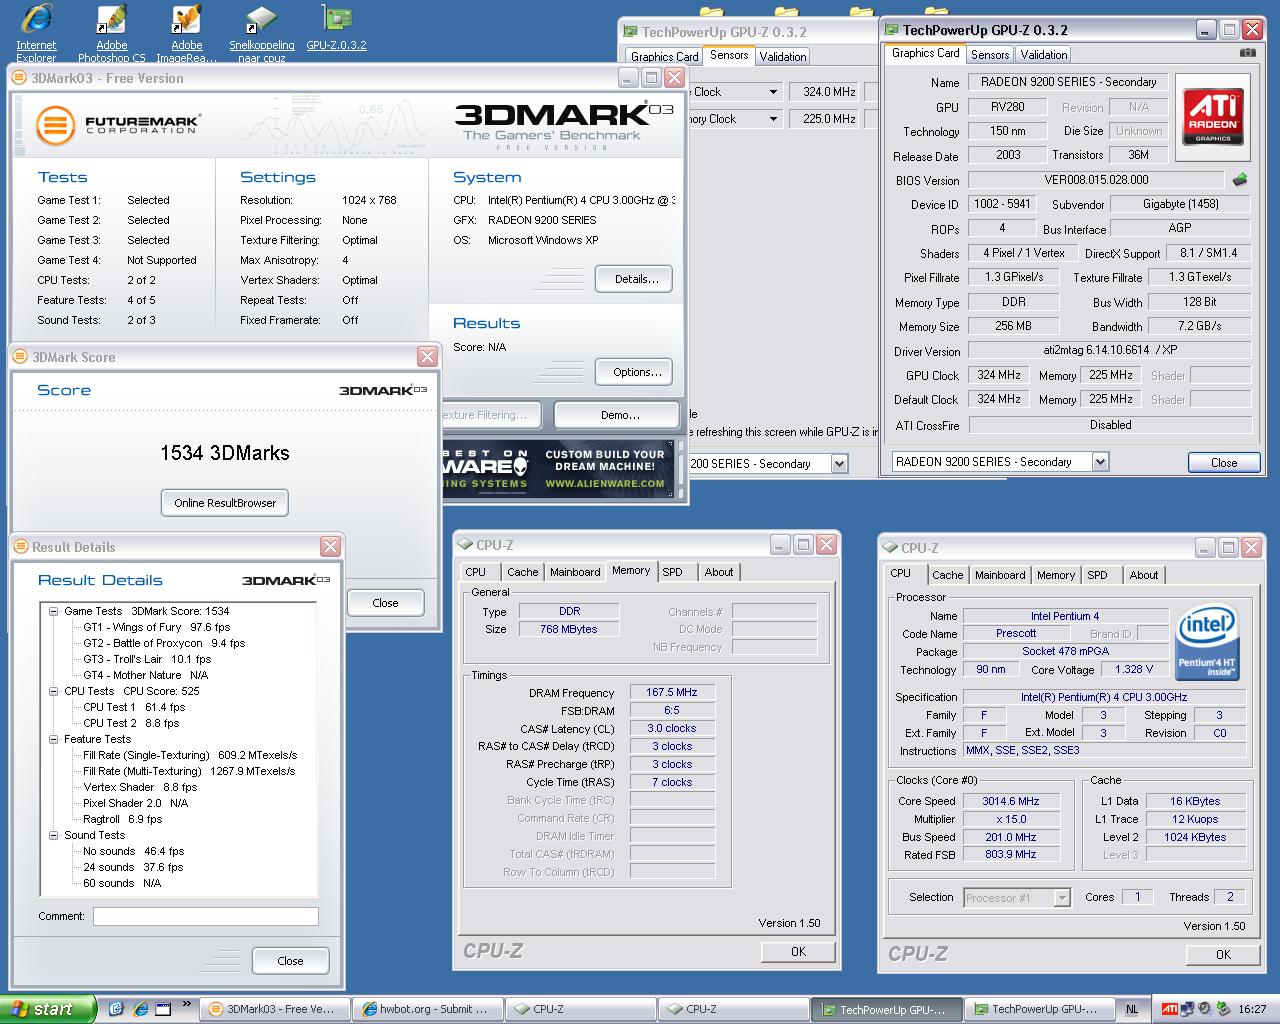Select the Fill Rate (Multi-Texturing) result row
Viewport: 1280px width, 1024px height.
[x=189, y=771]
